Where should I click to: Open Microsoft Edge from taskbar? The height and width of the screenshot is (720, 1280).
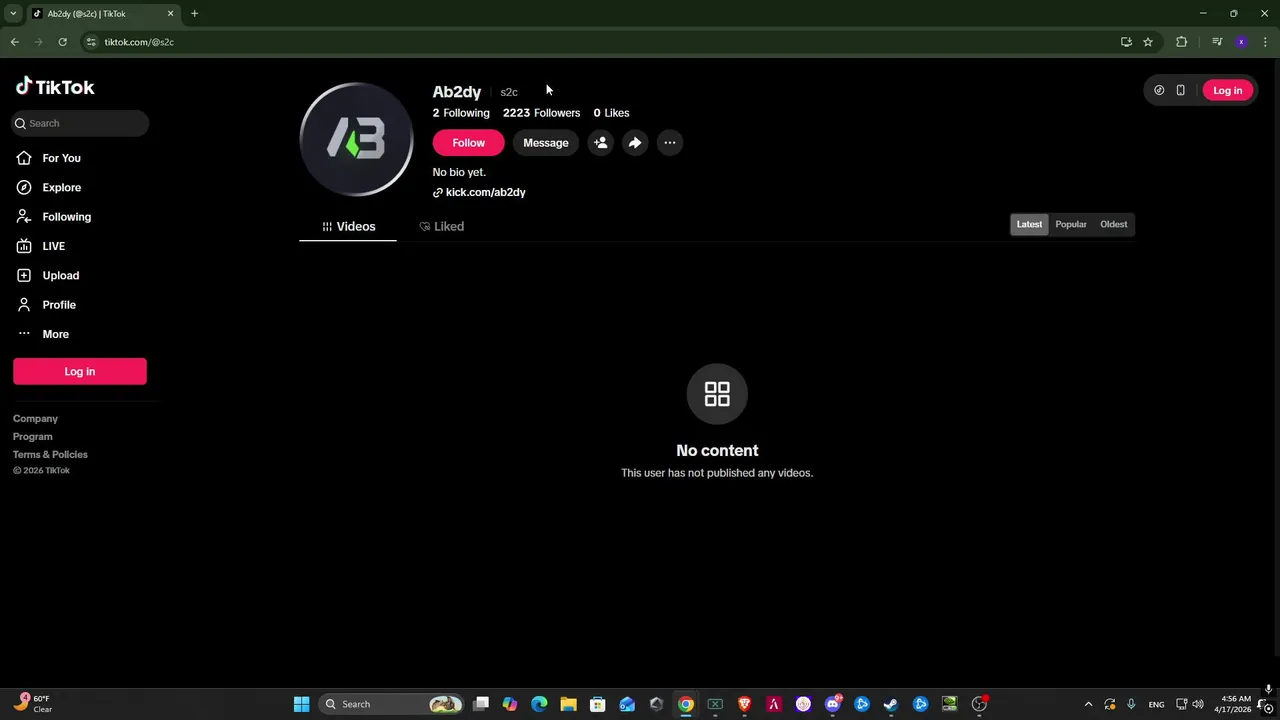click(x=539, y=704)
